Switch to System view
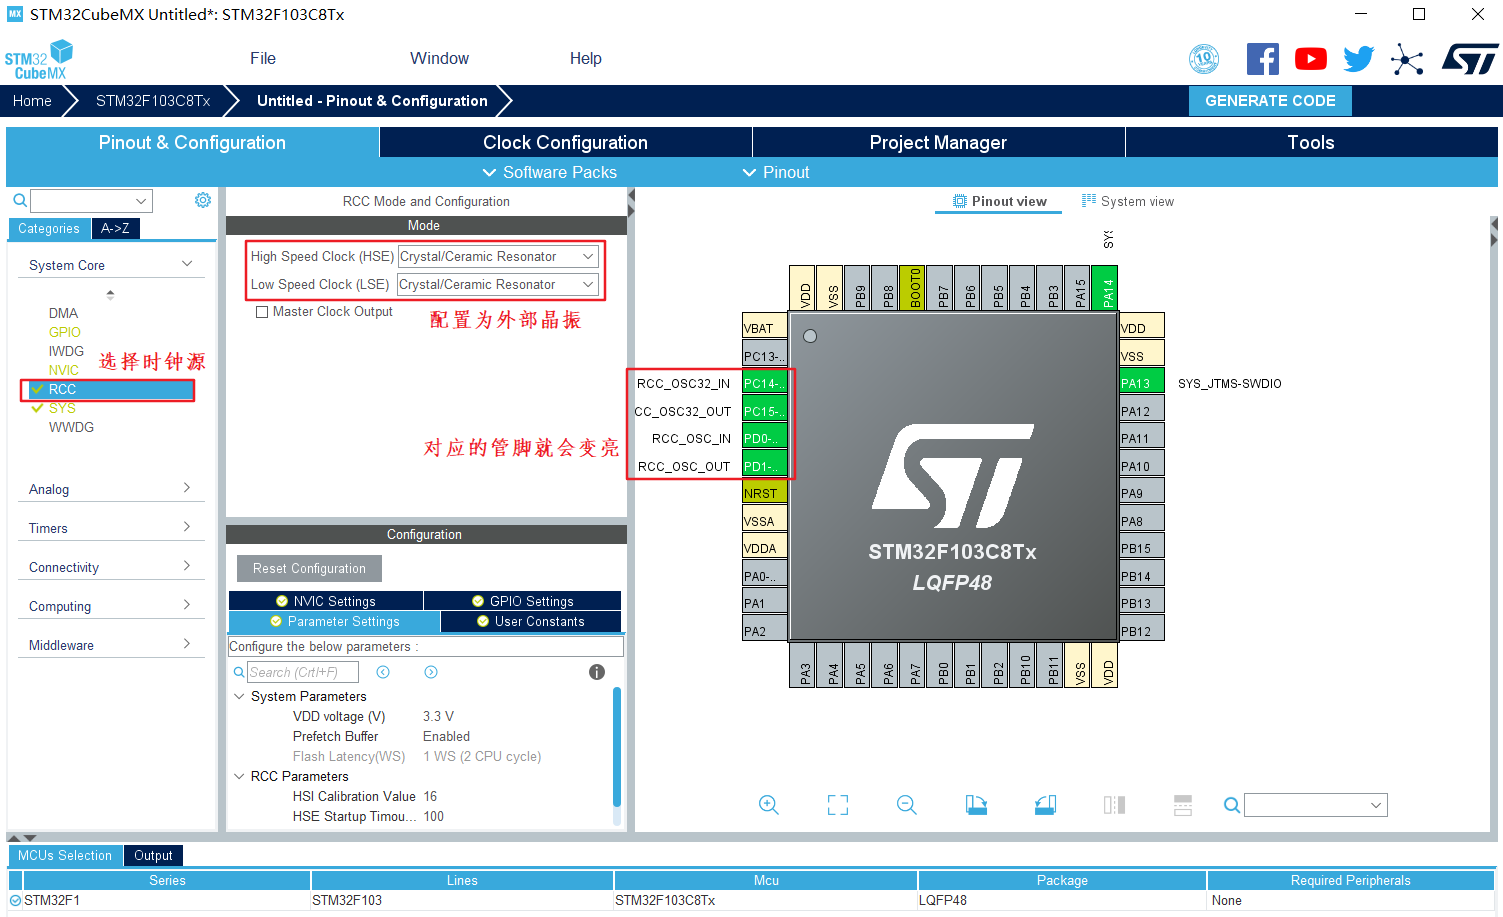Image resolution: width=1503 pixels, height=917 pixels. click(1127, 201)
